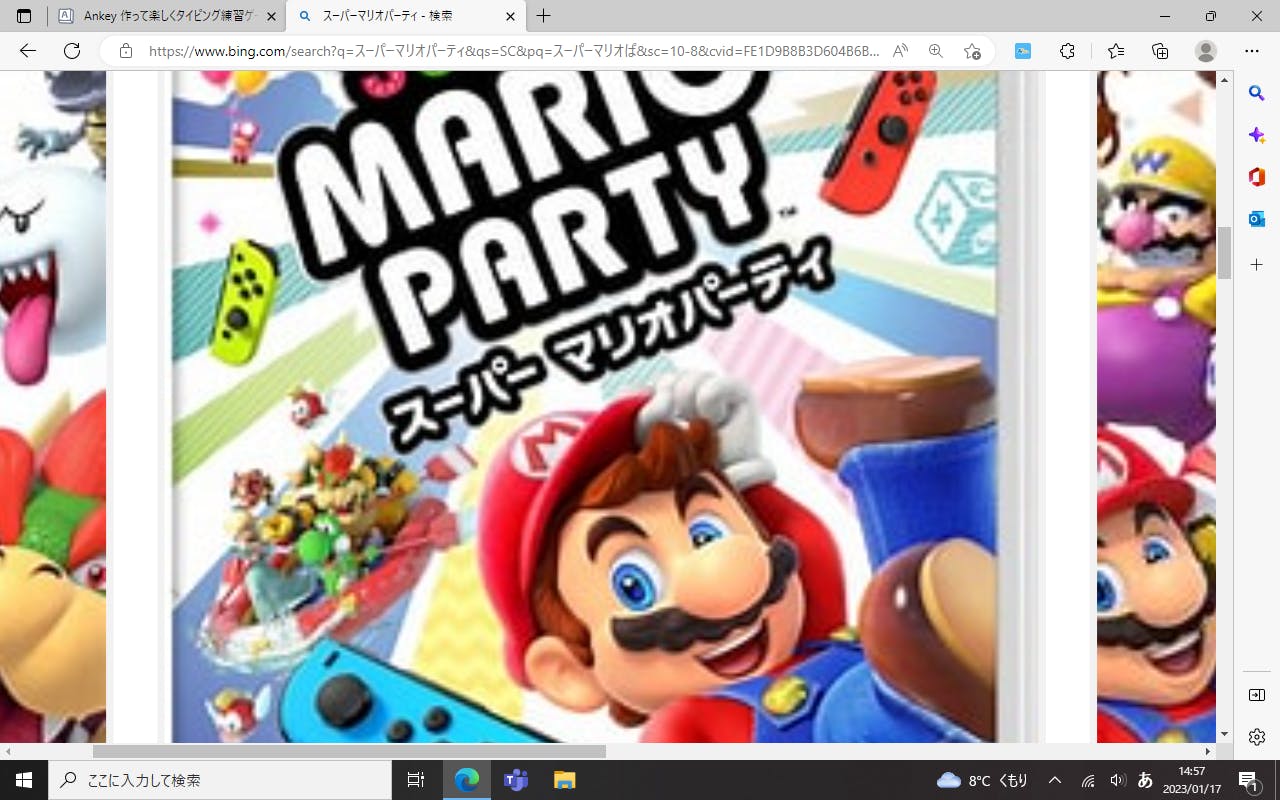
Task: Open the Microsoft 365 Office sidebar icon
Action: click(1257, 177)
